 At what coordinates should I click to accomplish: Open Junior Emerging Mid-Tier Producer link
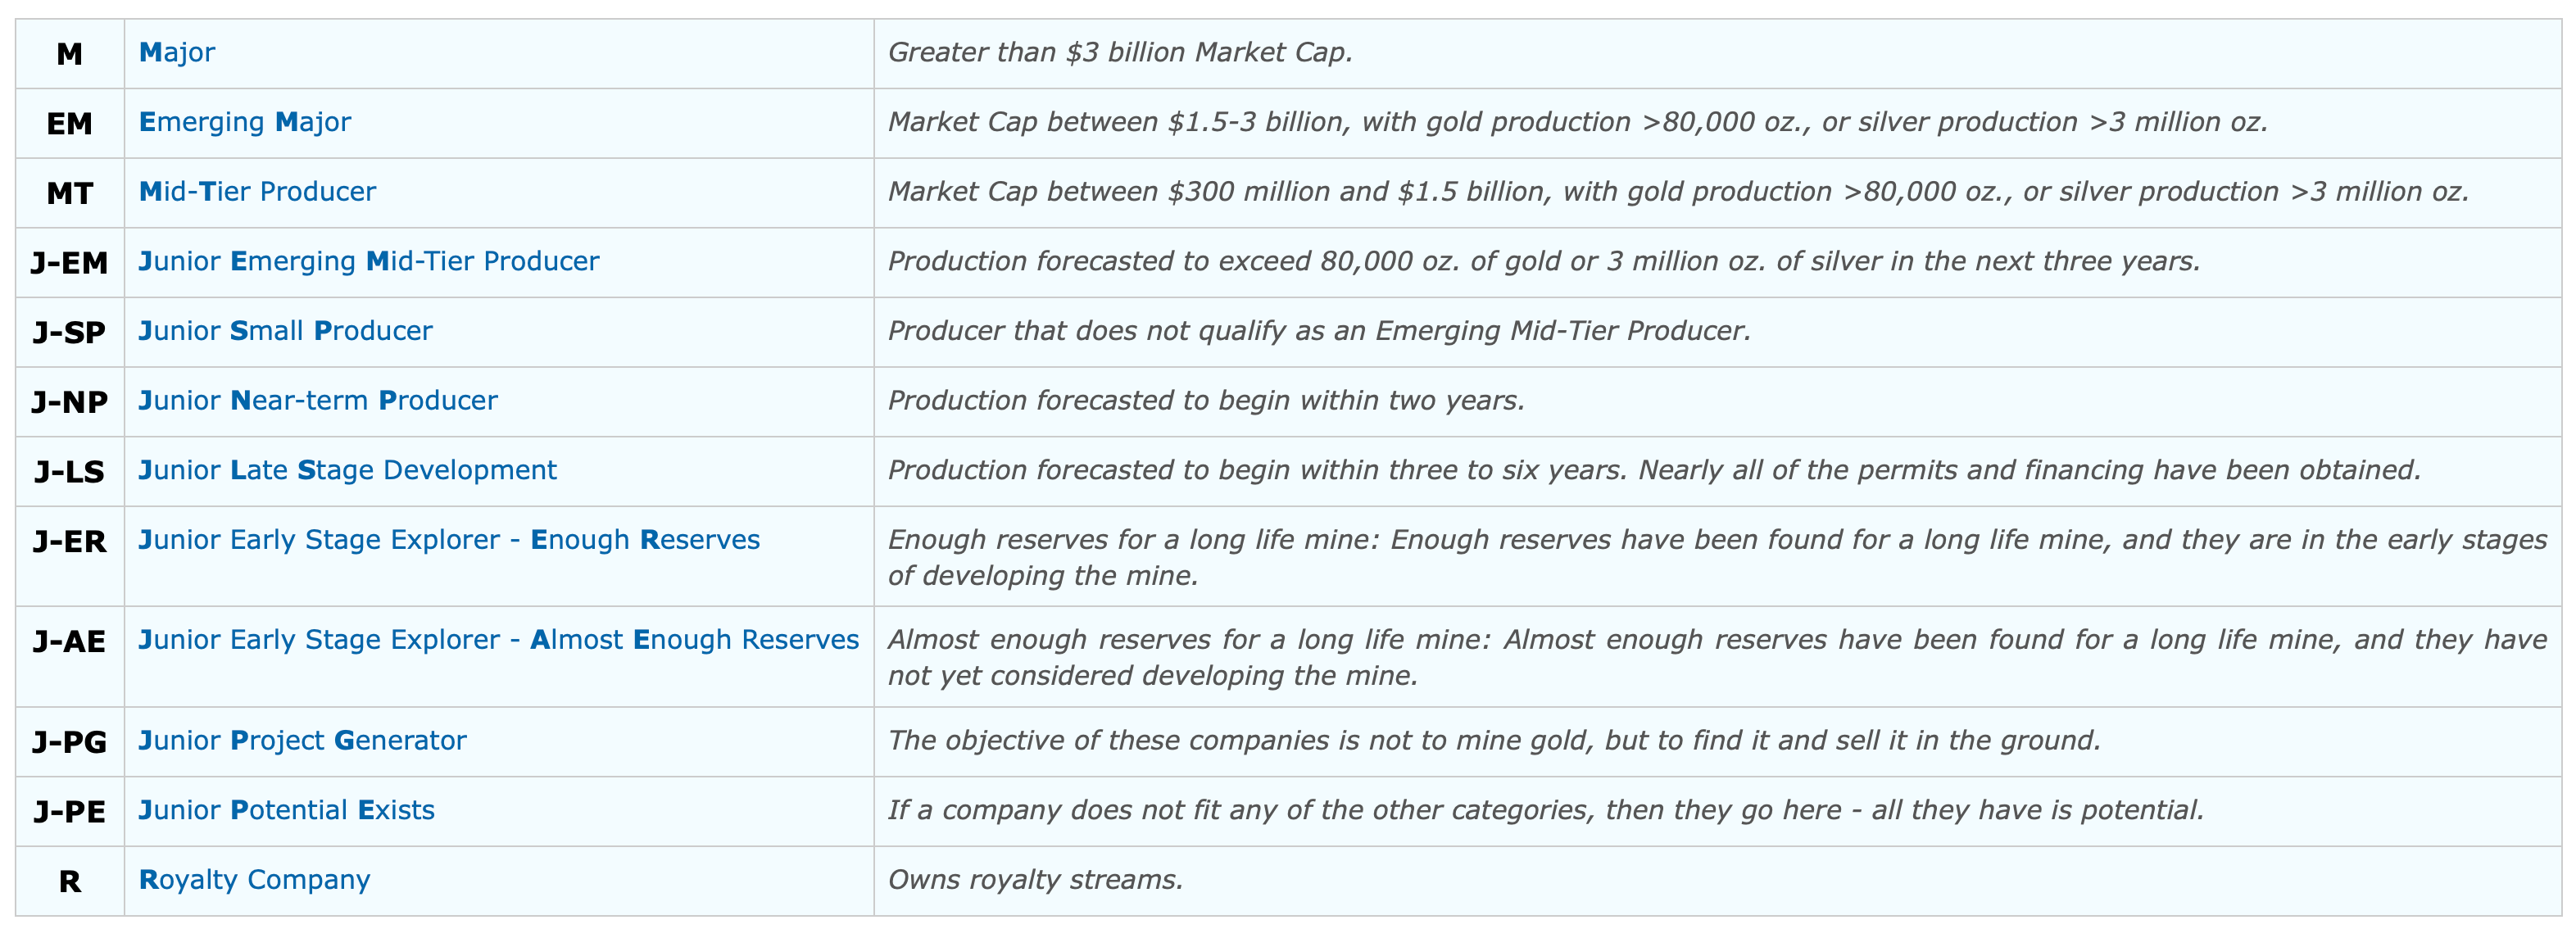(x=369, y=261)
